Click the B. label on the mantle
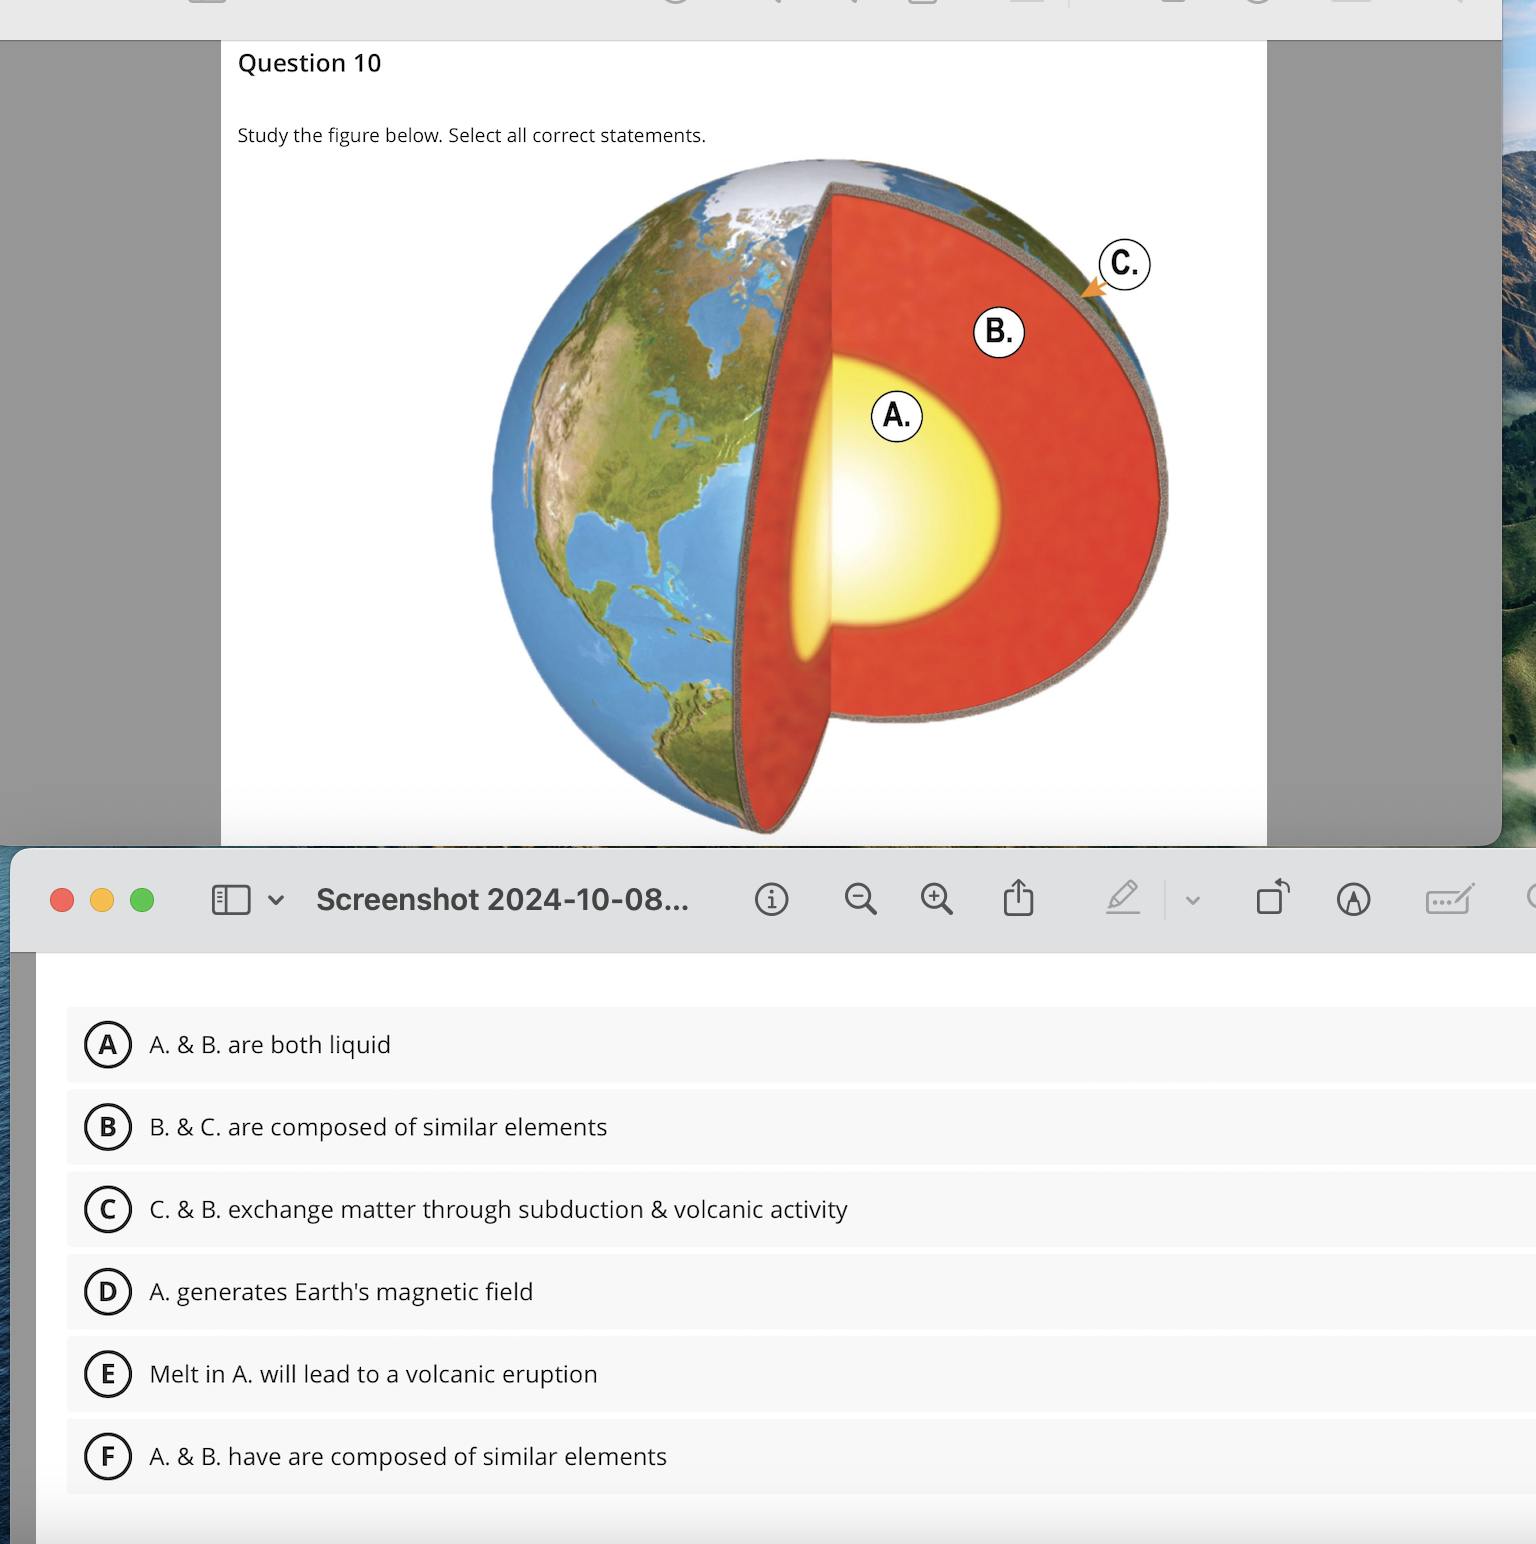 point(999,332)
